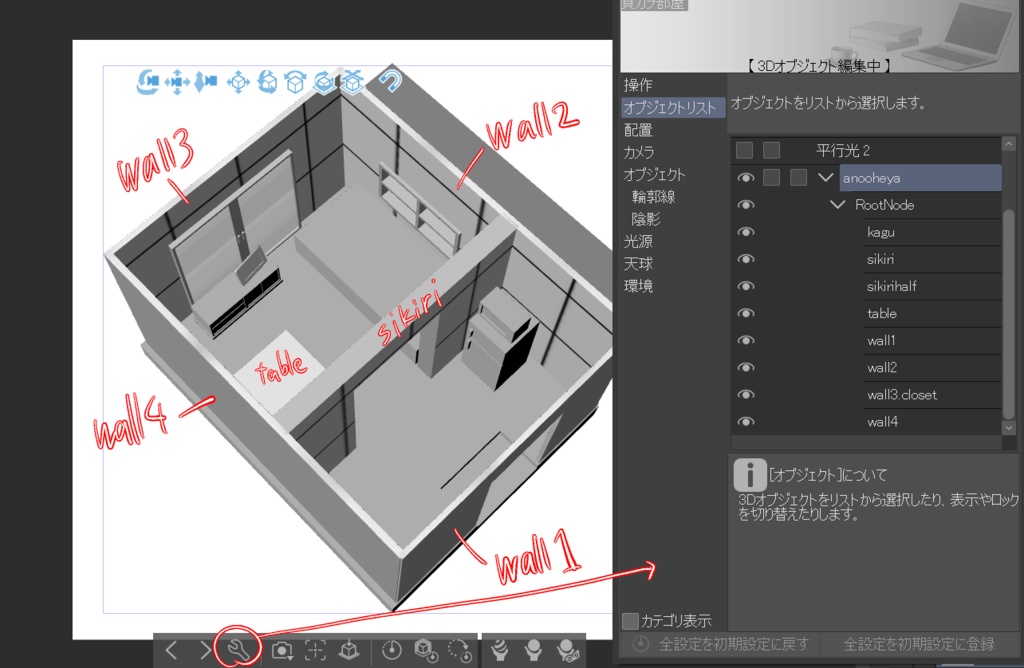
Task: Click the laptop and books preview thumbnail
Action: [x=822, y=36]
